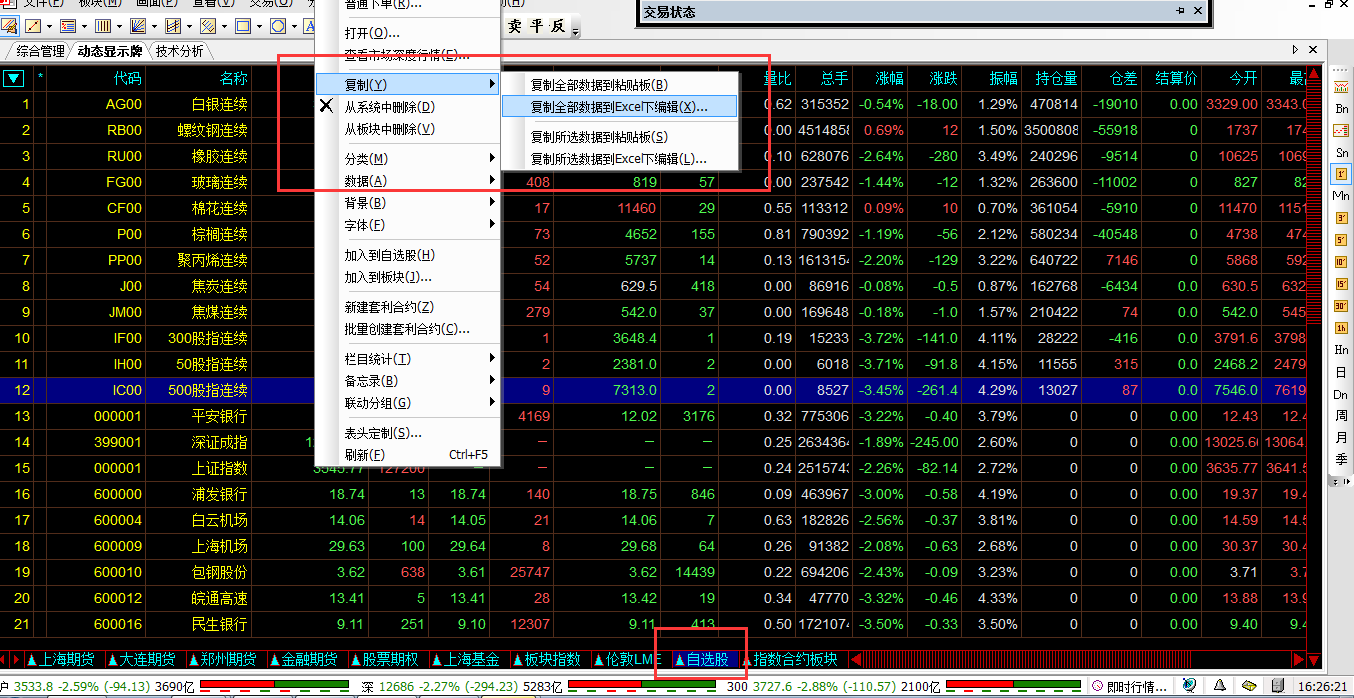Click the 1h hourly period icon
1354x698 pixels.
point(1341,328)
